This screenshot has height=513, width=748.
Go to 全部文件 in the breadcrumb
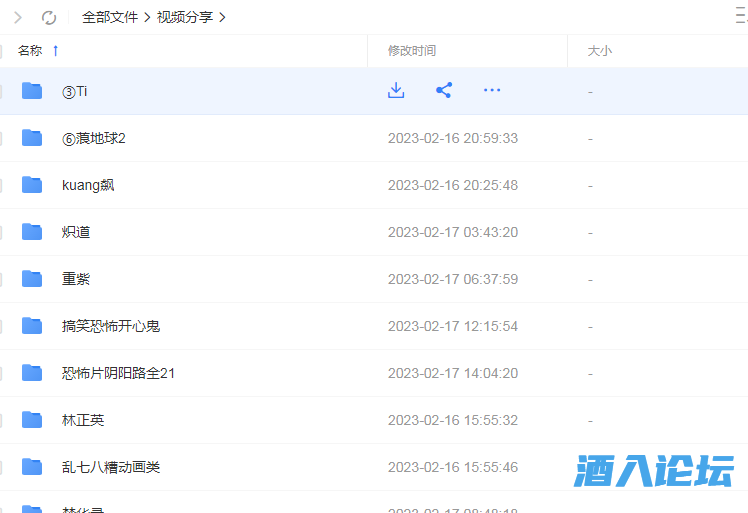(109, 17)
